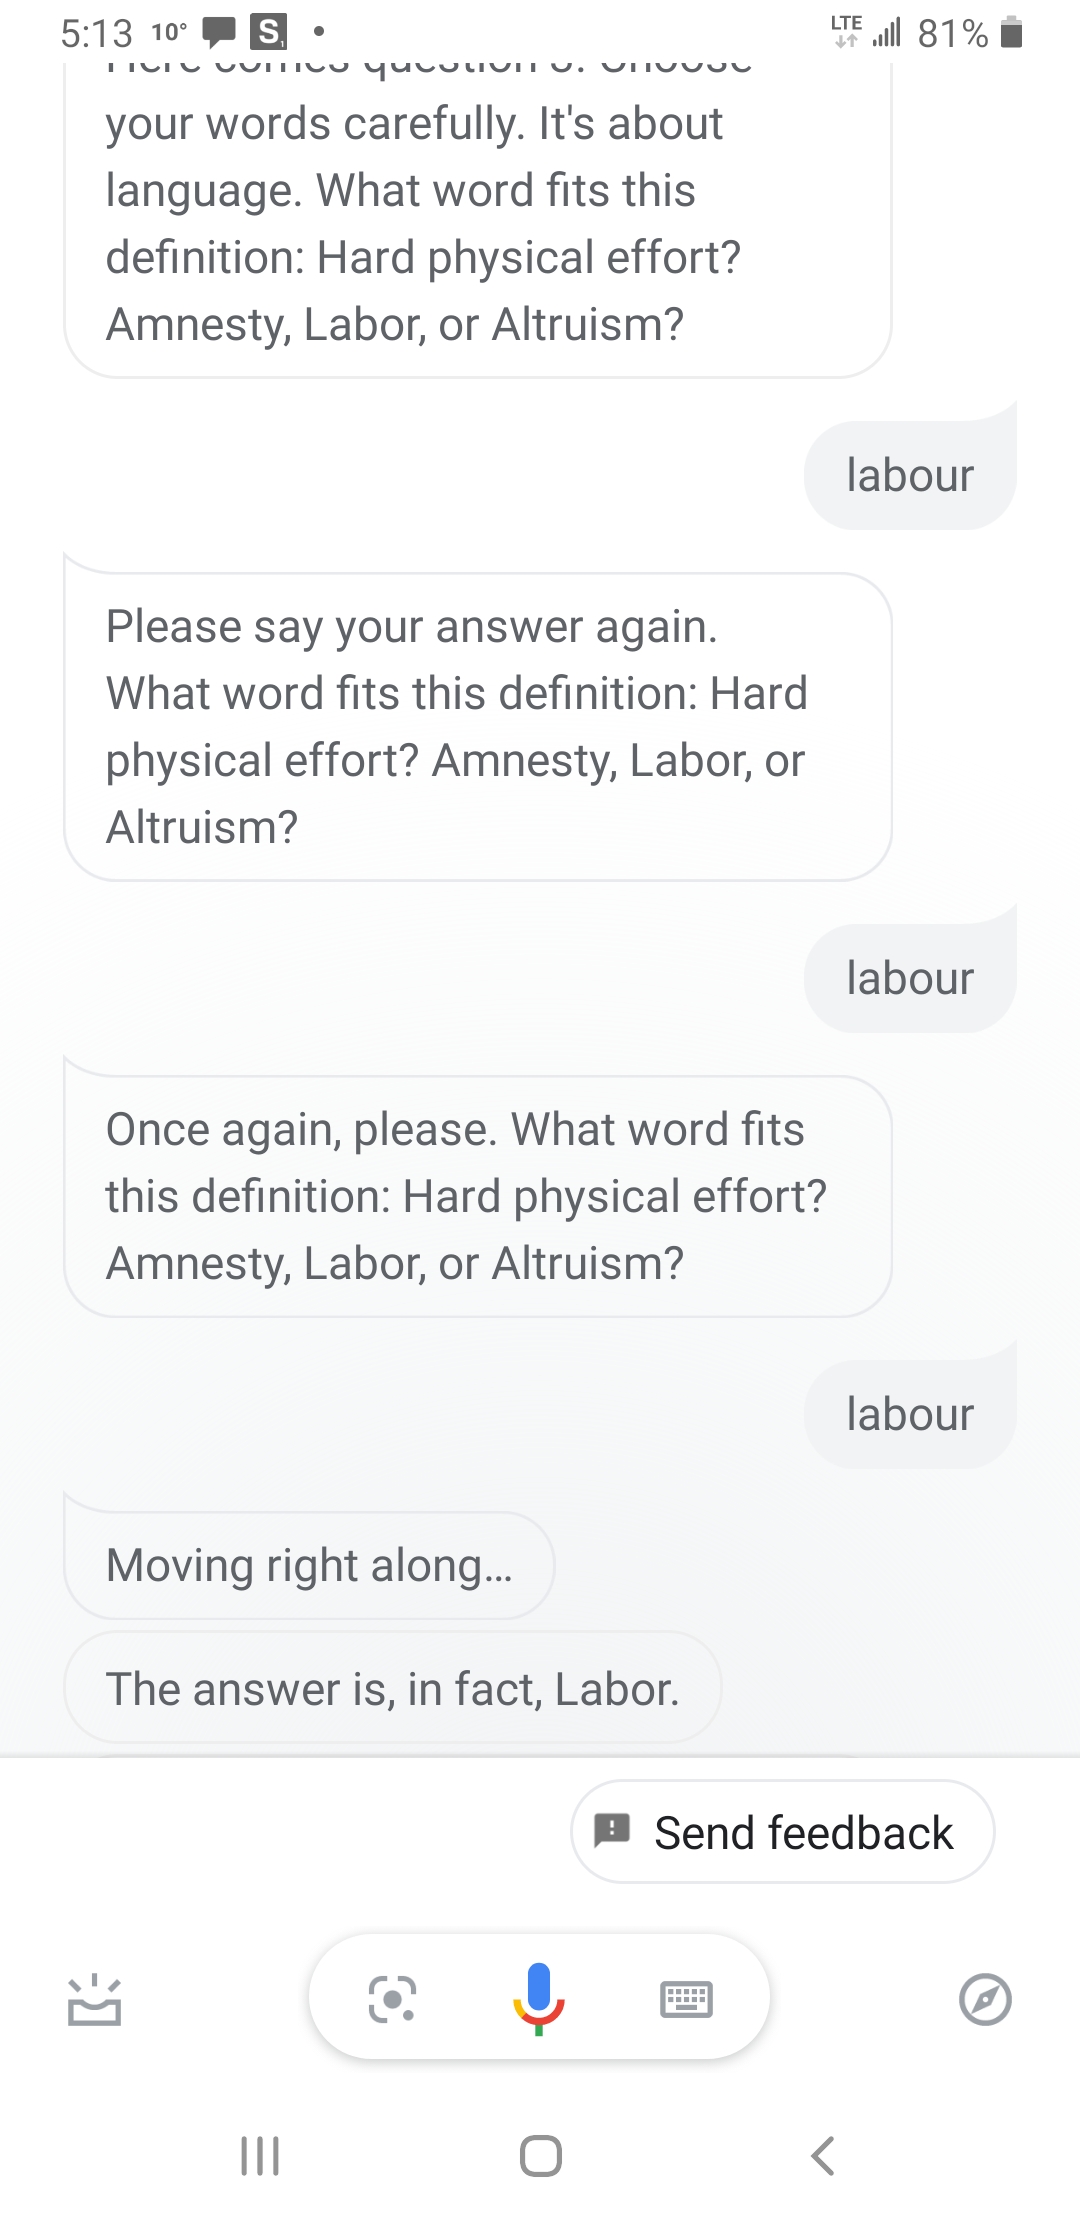Tap the second "labour" reply bubble
The height and width of the screenshot is (2220, 1080).
(x=910, y=978)
